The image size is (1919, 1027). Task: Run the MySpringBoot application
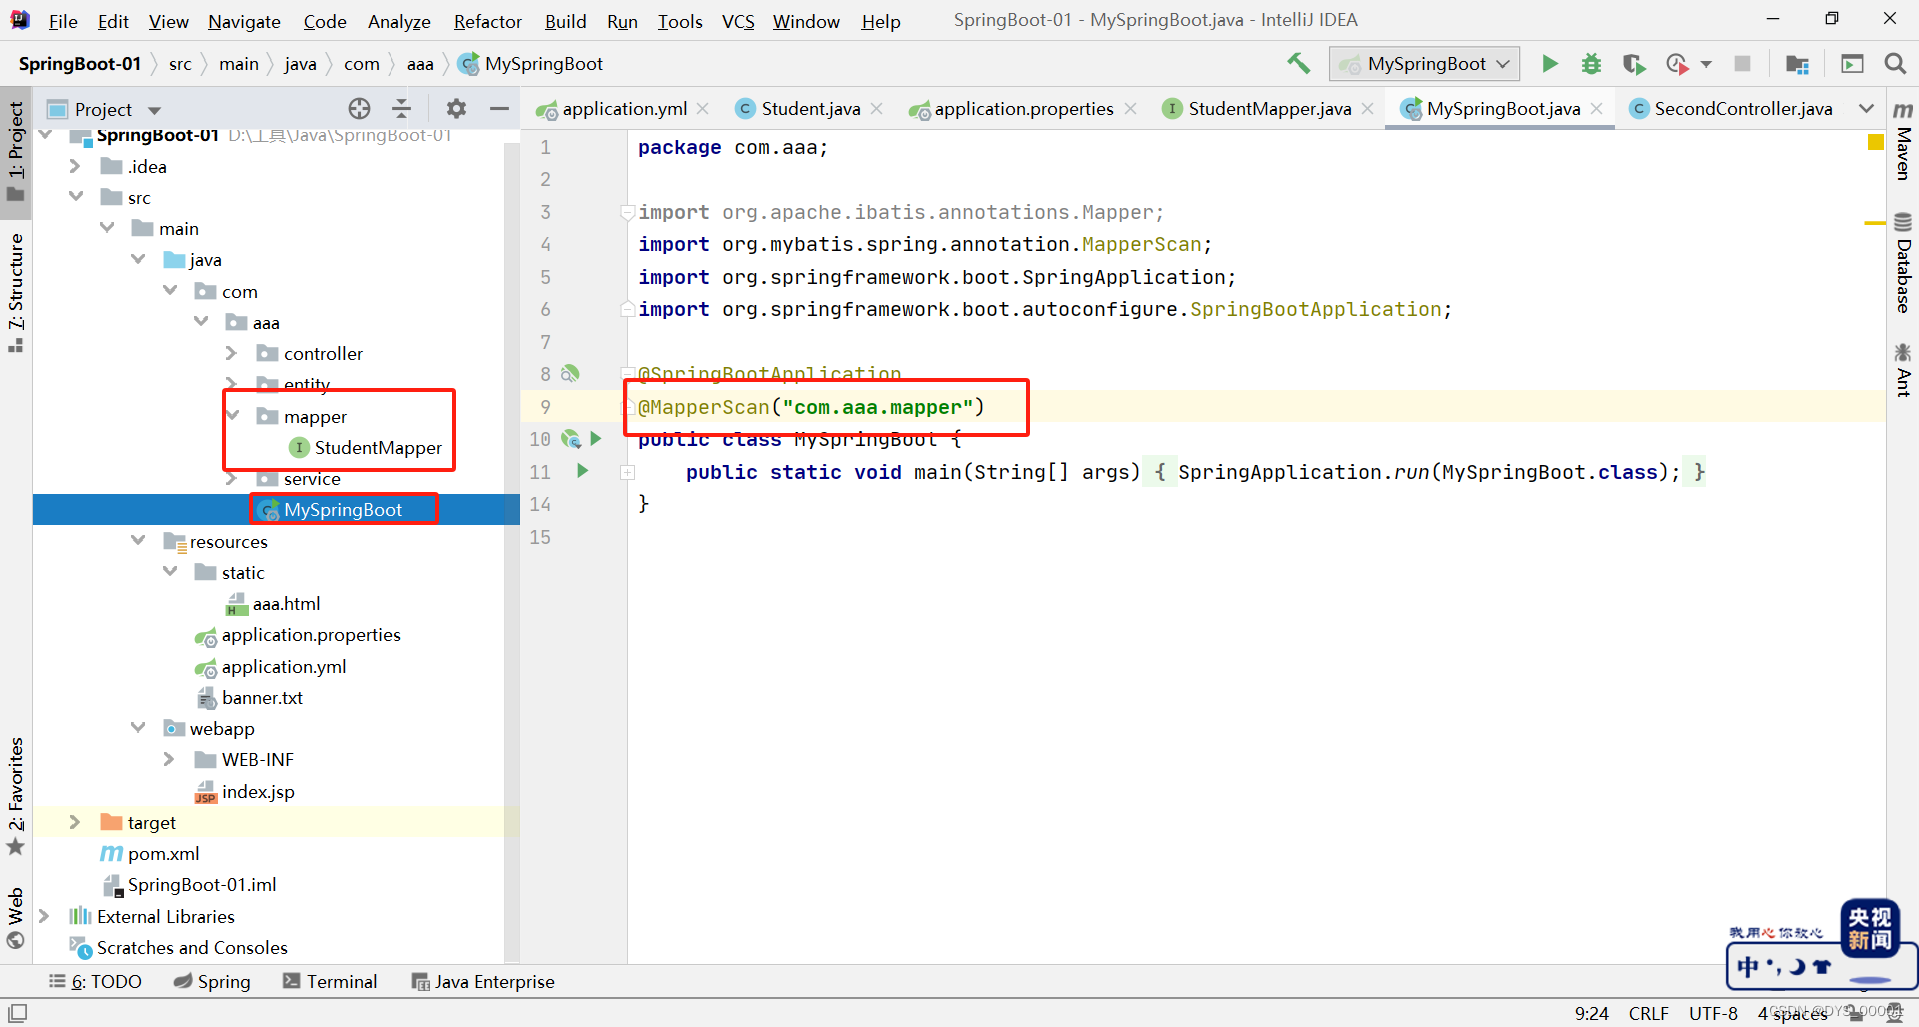click(x=1549, y=63)
